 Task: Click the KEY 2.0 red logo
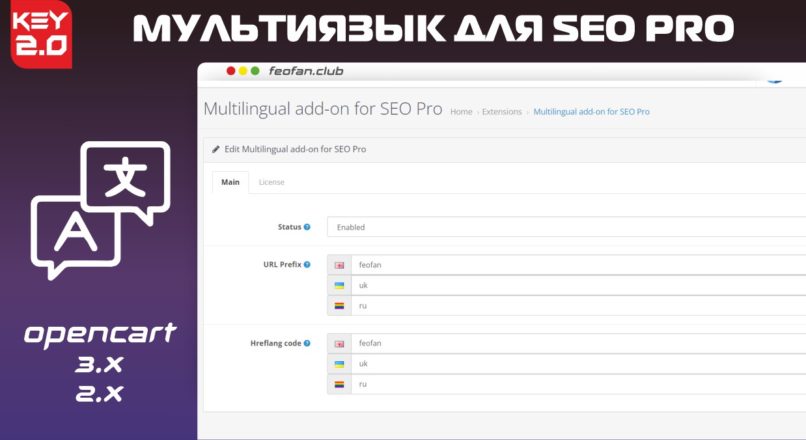(x=41, y=34)
